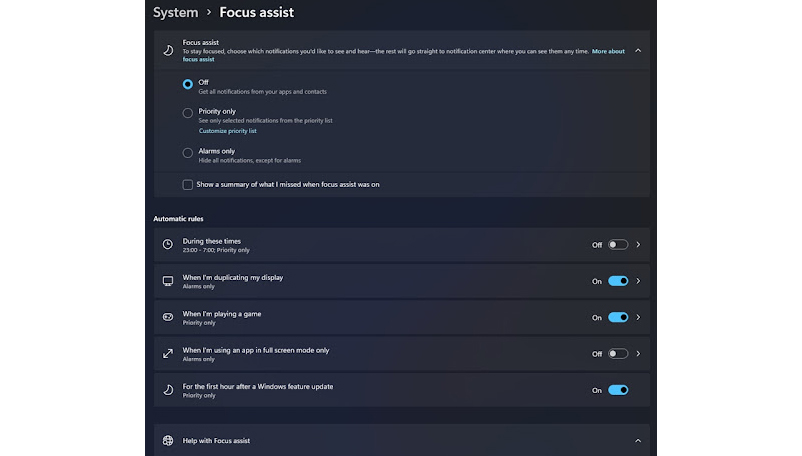Screen dimensions: 802x456
Task: Click the moon icon beside Focus assist header
Action: (168, 50)
